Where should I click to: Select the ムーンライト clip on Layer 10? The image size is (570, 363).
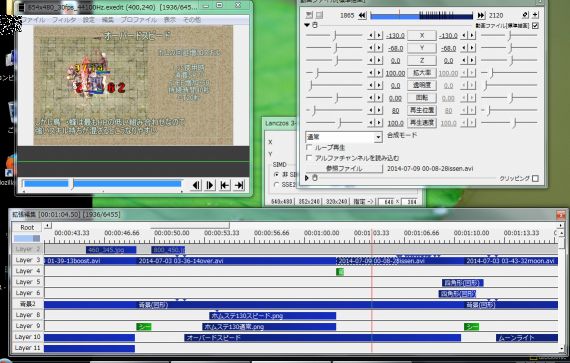(527, 338)
